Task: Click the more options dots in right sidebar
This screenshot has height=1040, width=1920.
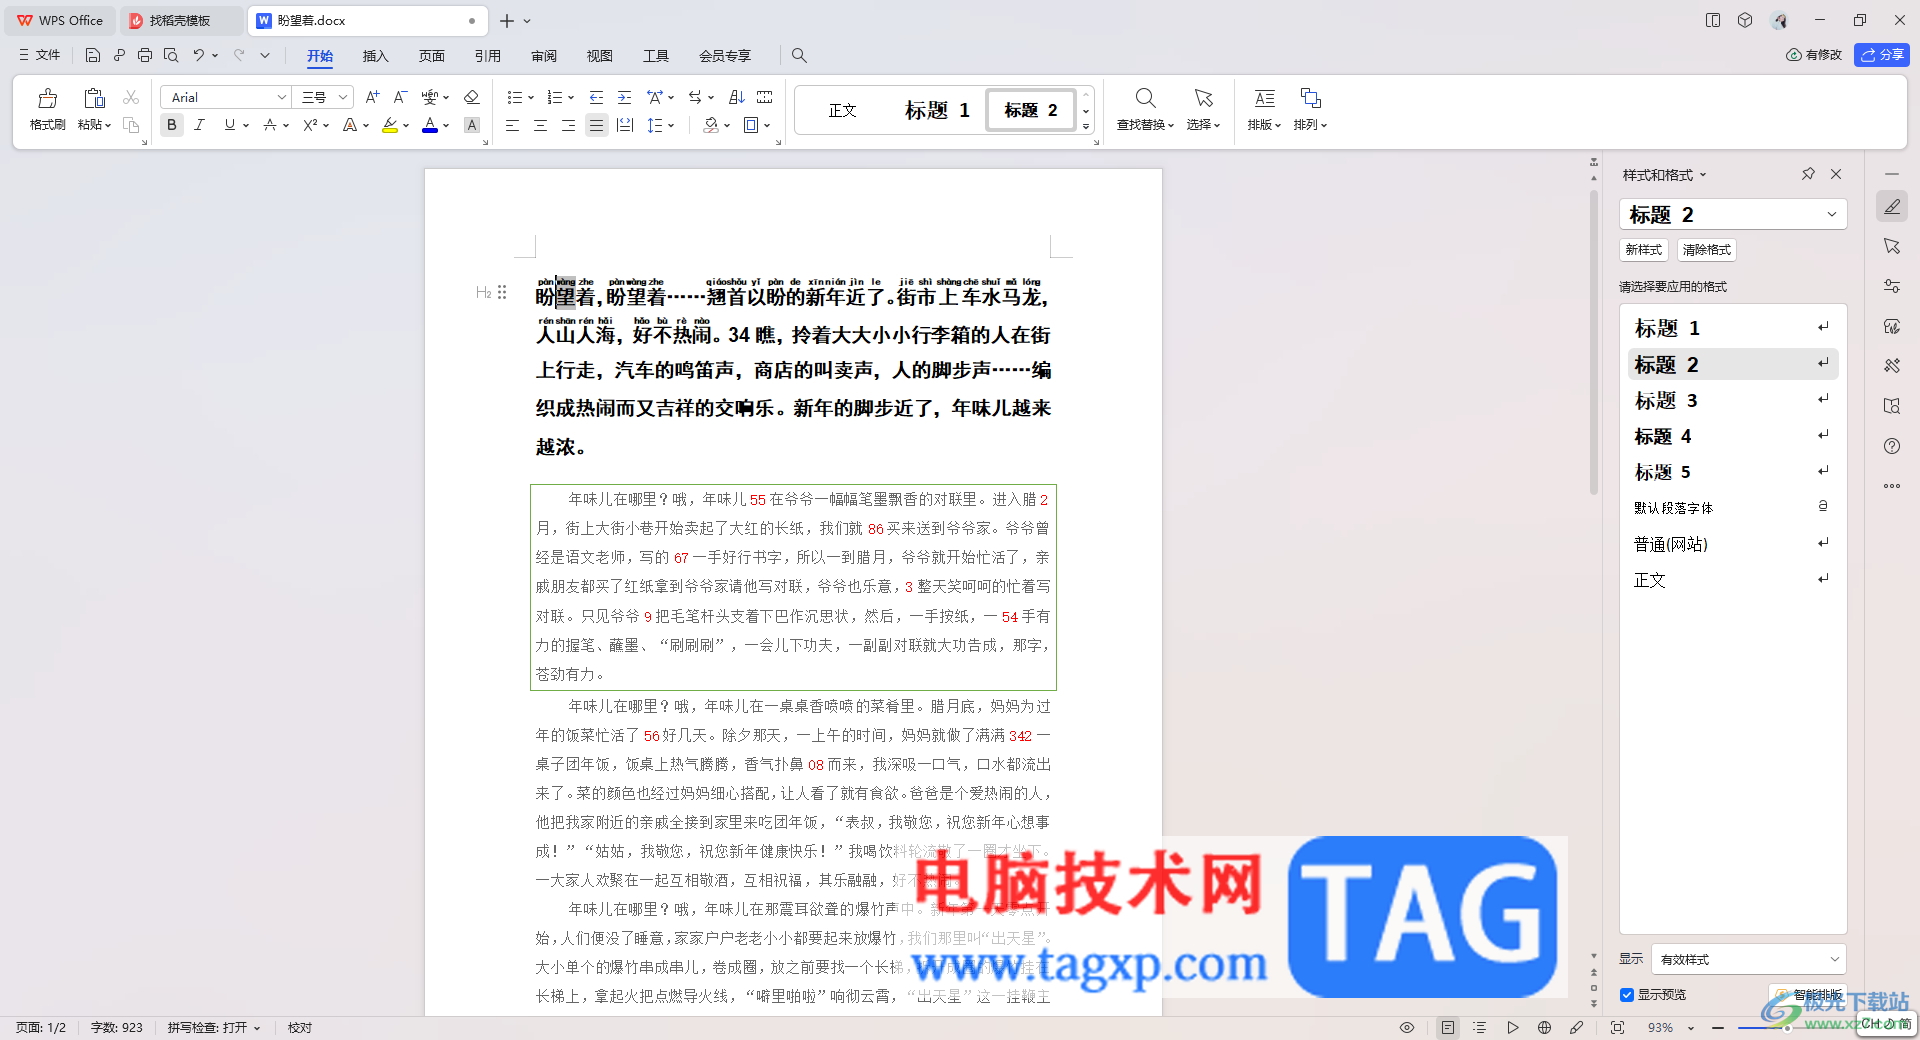Action: (1892, 486)
